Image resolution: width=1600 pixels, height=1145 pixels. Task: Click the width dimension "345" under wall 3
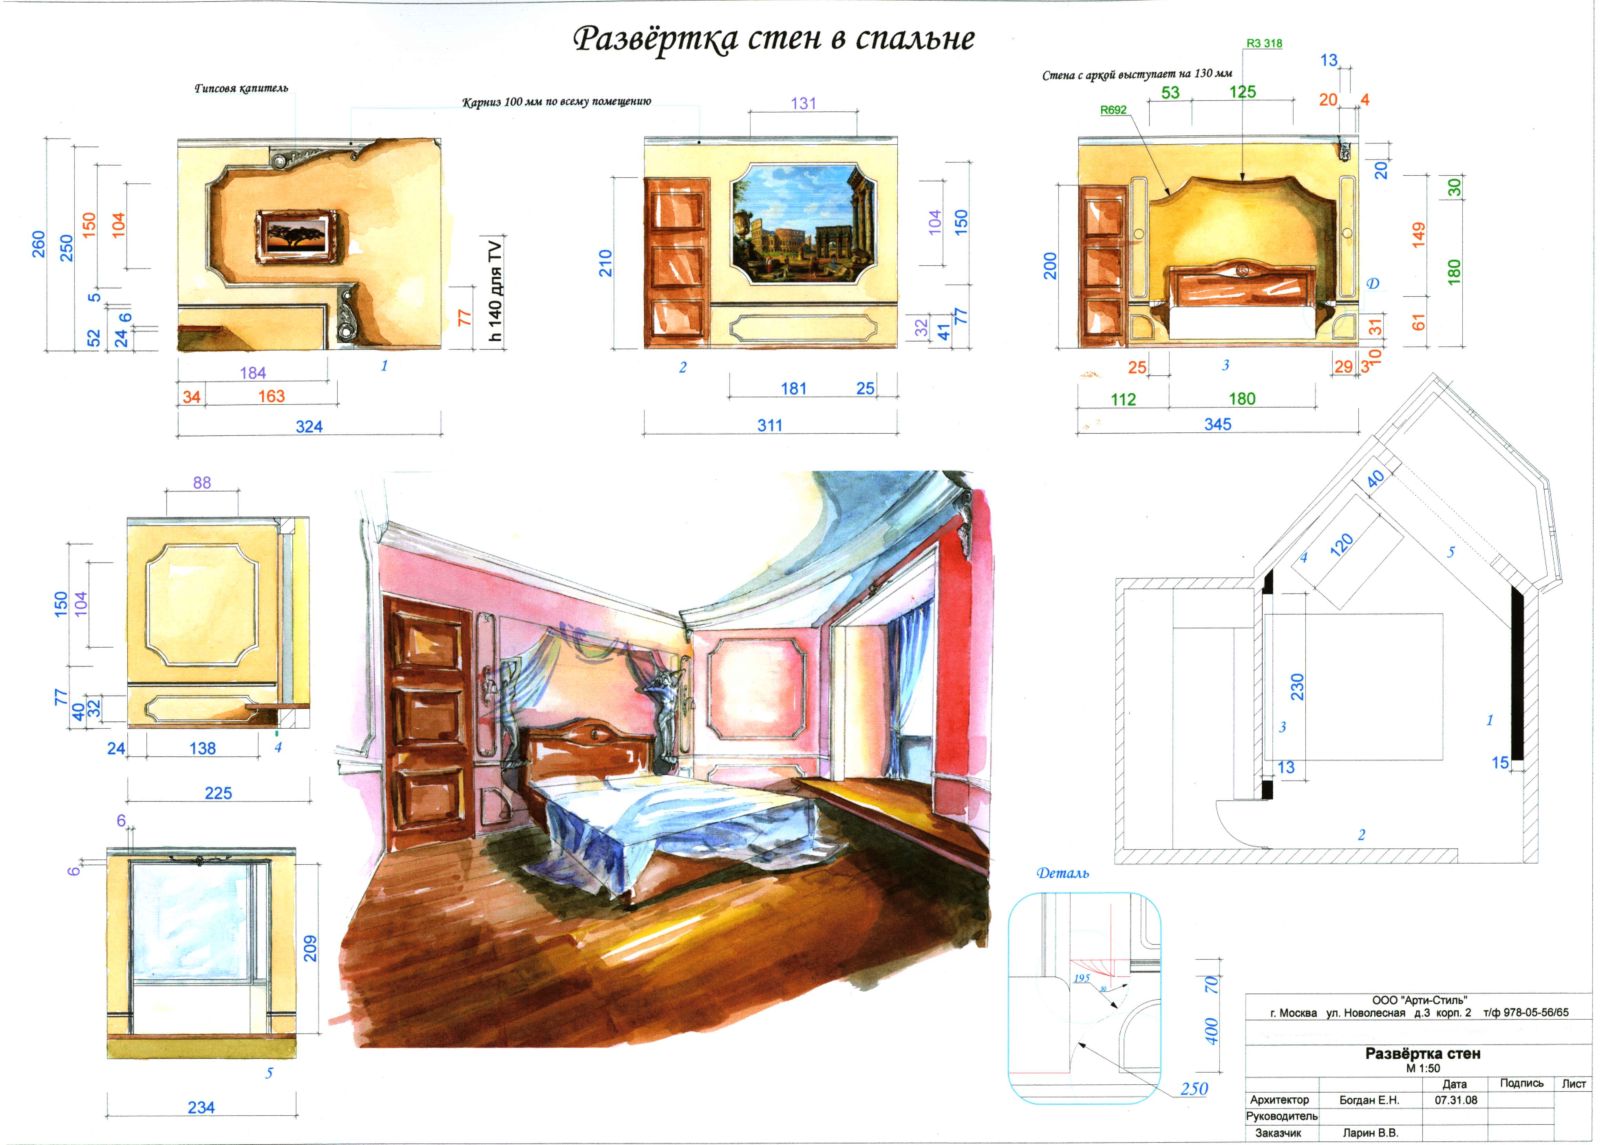[x=1217, y=424]
